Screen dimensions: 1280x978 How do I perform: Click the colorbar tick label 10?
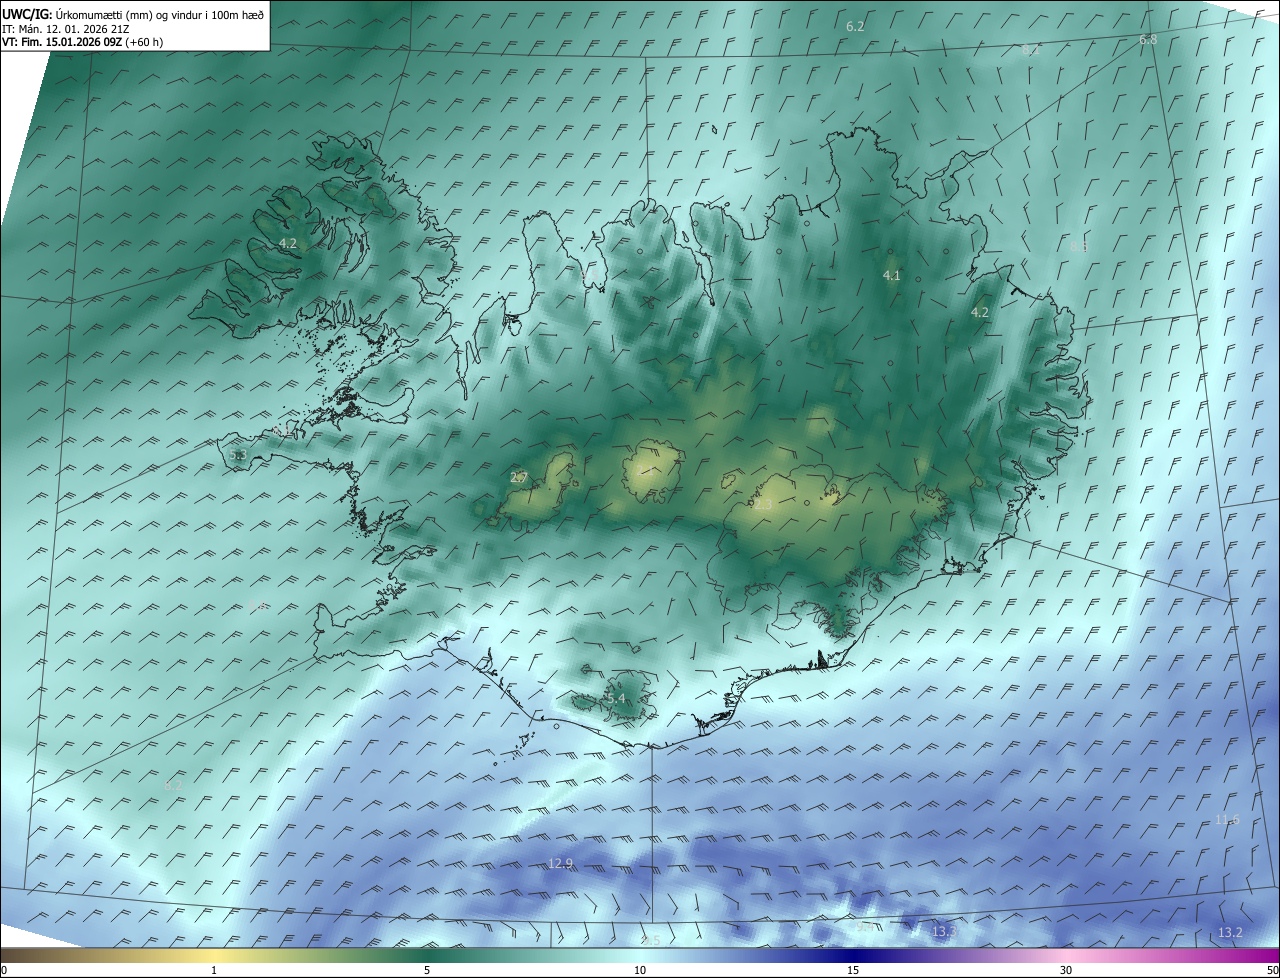tap(640, 970)
